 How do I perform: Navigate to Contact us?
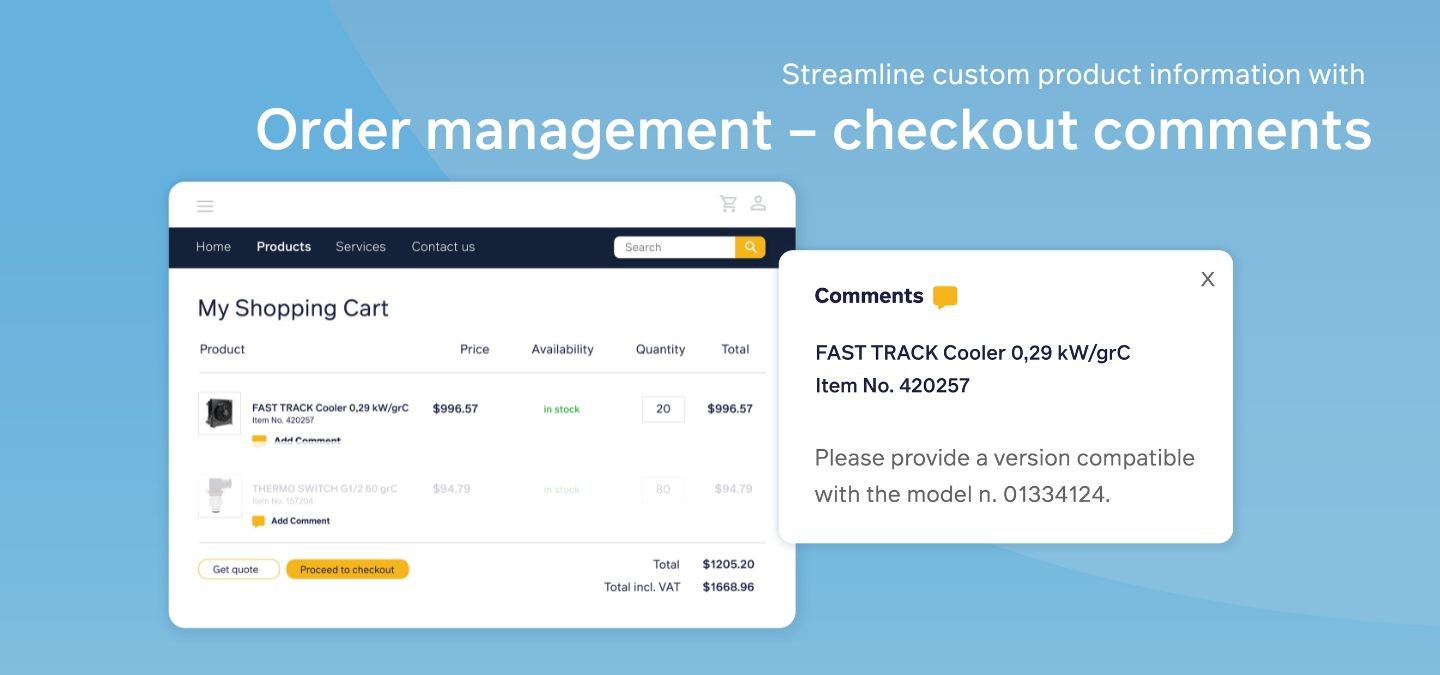[x=443, y=247]
